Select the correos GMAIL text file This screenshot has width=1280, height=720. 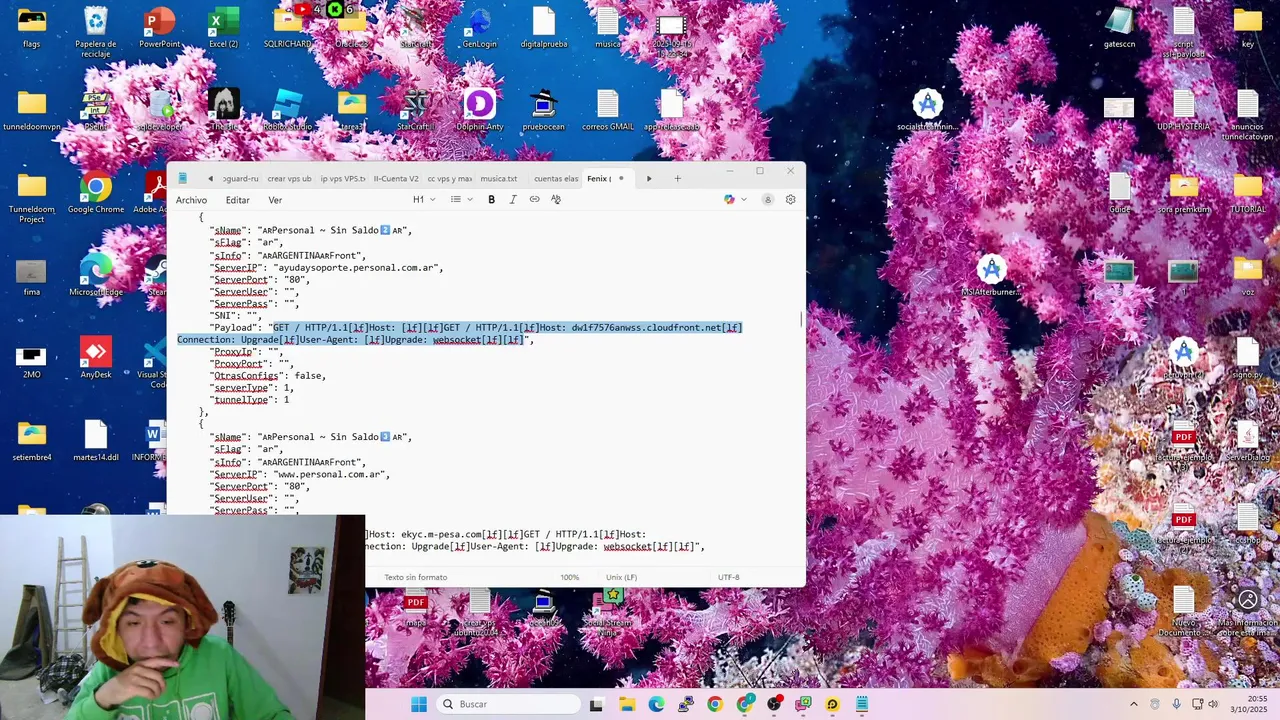(608, 111)
